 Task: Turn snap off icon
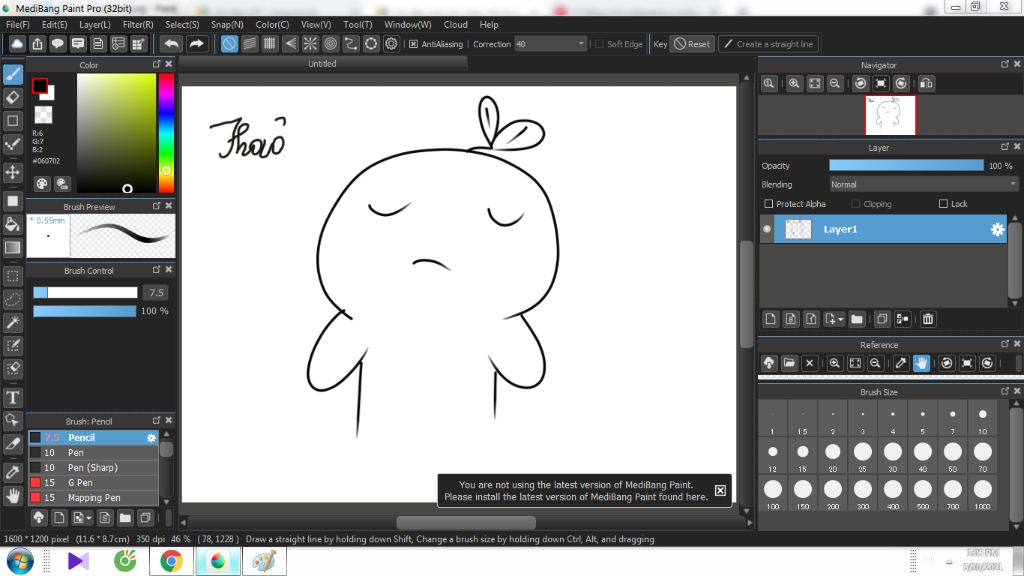click(x=229, y=44)
